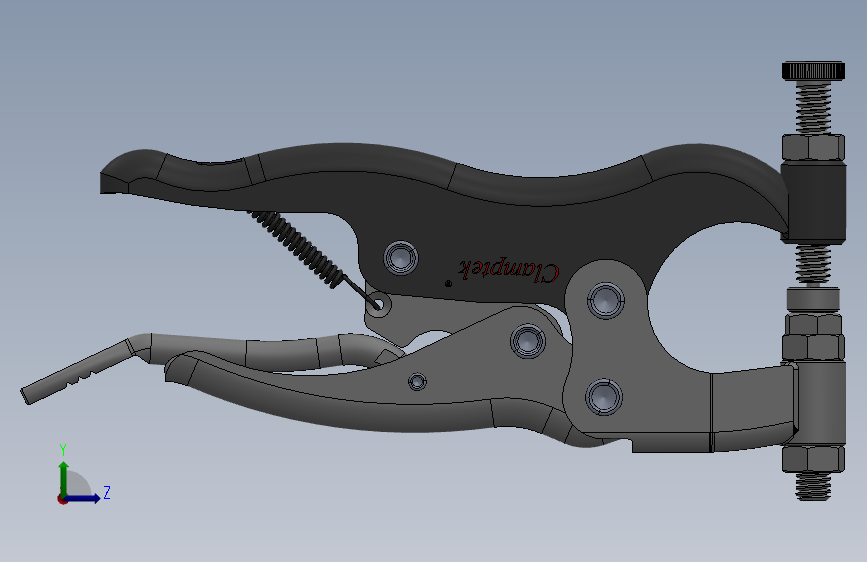Image resolution: width=867 pixels, height=562 pixels.
Task: Click the green Y axis arrow on triad
Action: click(x=64, y=477)
